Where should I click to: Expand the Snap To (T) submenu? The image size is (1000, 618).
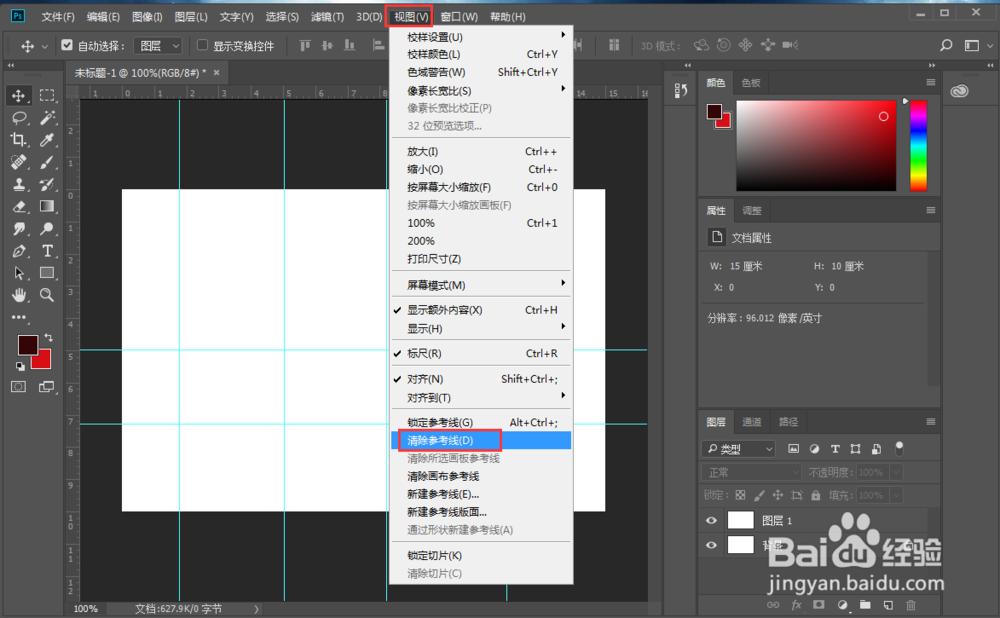click(x=481, y=397)
